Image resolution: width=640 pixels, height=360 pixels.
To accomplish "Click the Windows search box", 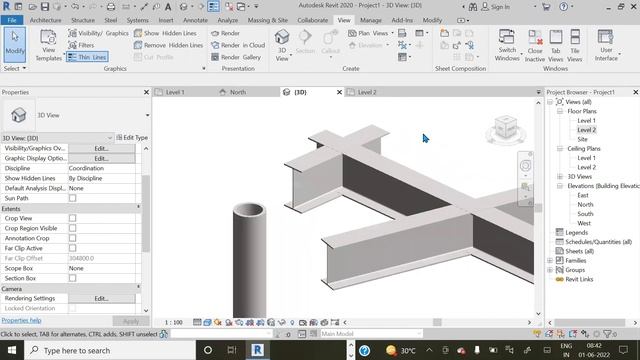I will [x=110, y=350].
